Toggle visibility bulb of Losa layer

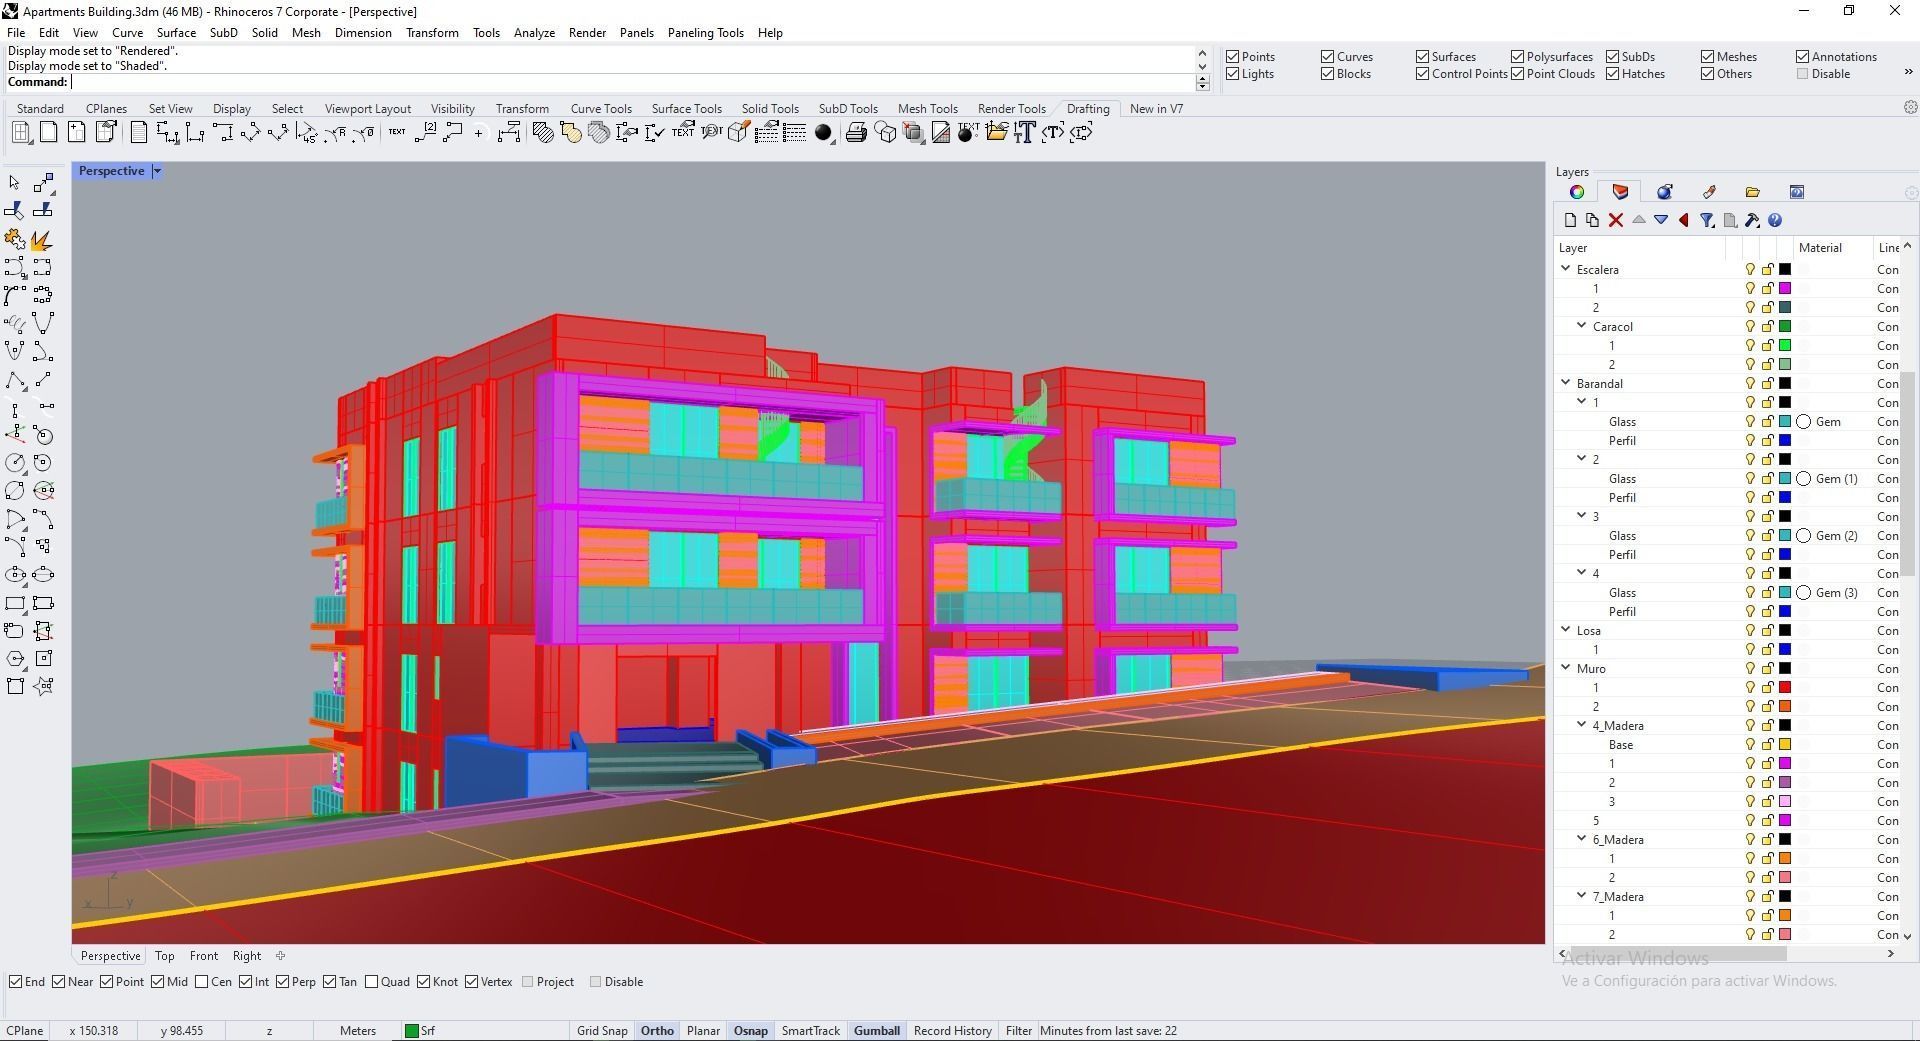(x=1750, y=630)
